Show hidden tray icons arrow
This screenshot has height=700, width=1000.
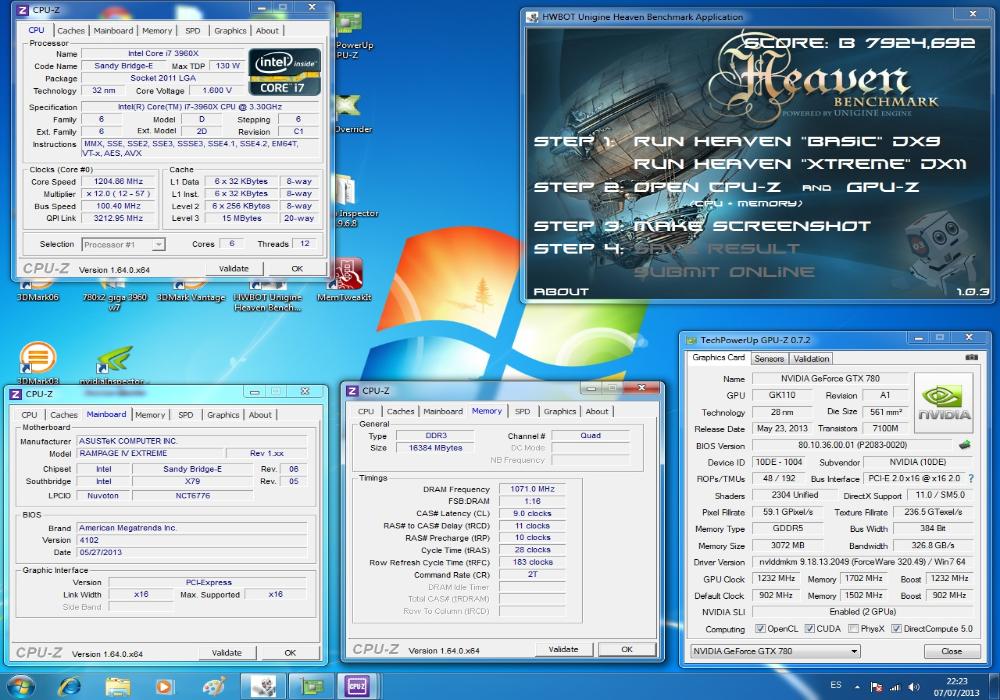coord(857,687)
